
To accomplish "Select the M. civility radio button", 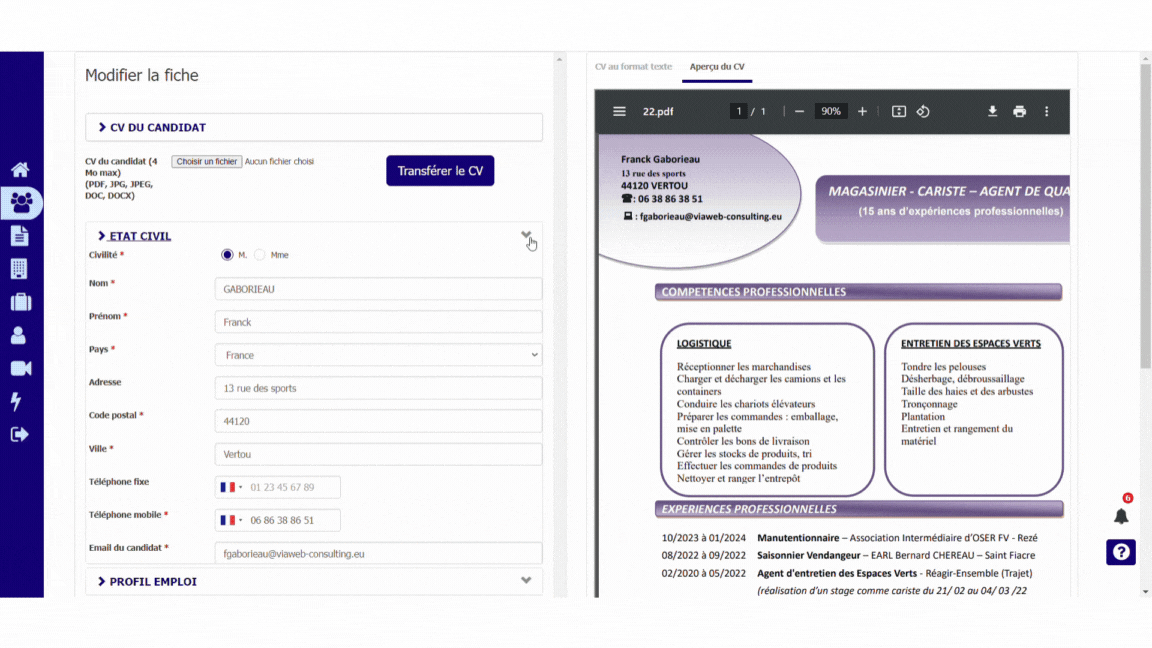I will [227, 255].
